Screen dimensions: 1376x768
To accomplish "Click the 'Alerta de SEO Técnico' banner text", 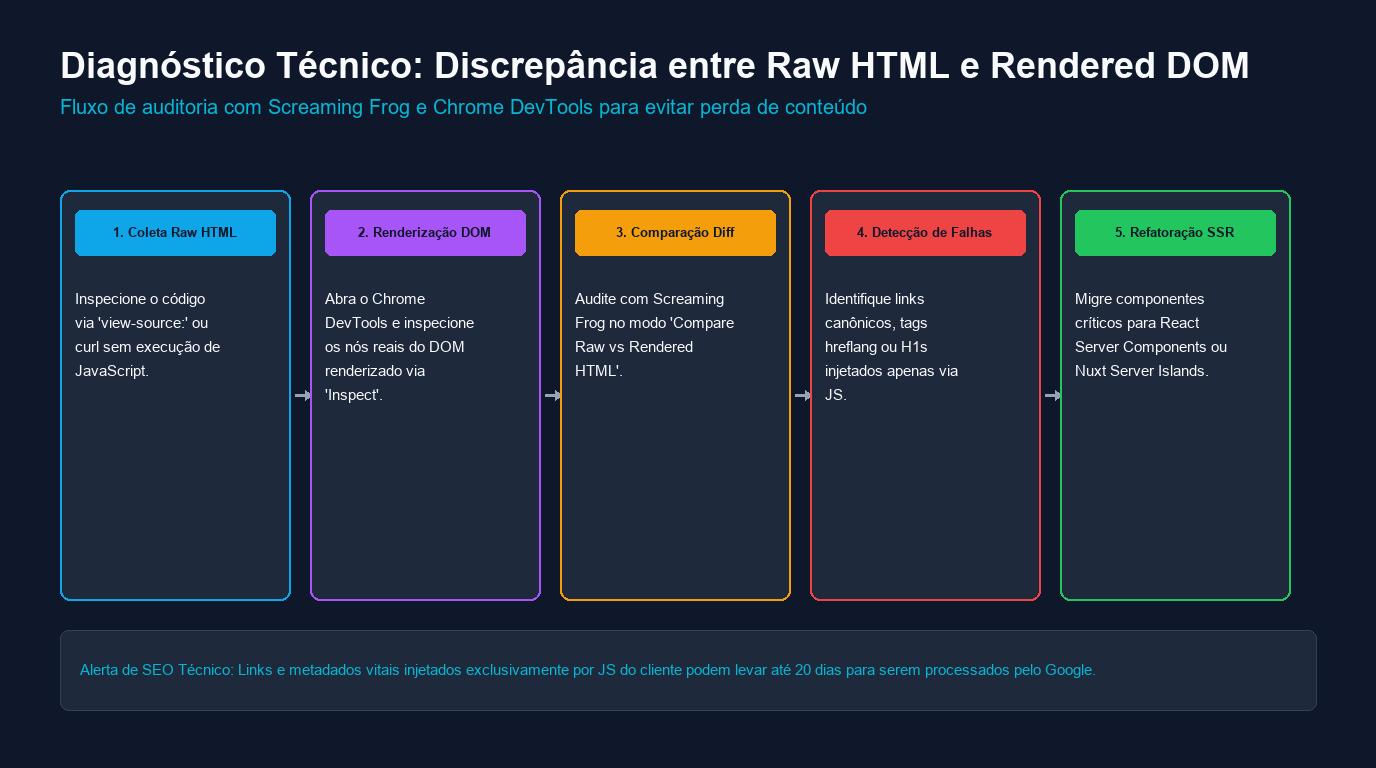I will [x=588, y=670].
